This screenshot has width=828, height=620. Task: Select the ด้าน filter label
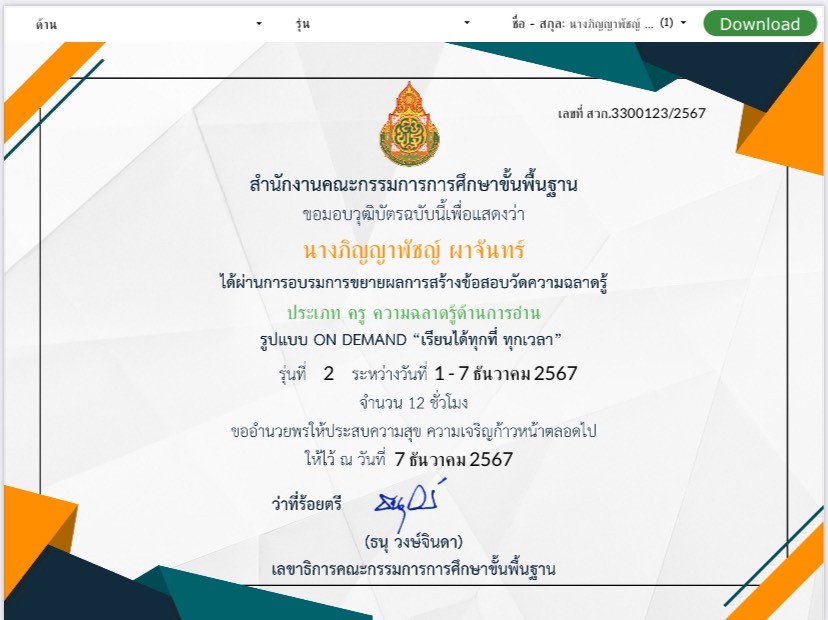46,24
